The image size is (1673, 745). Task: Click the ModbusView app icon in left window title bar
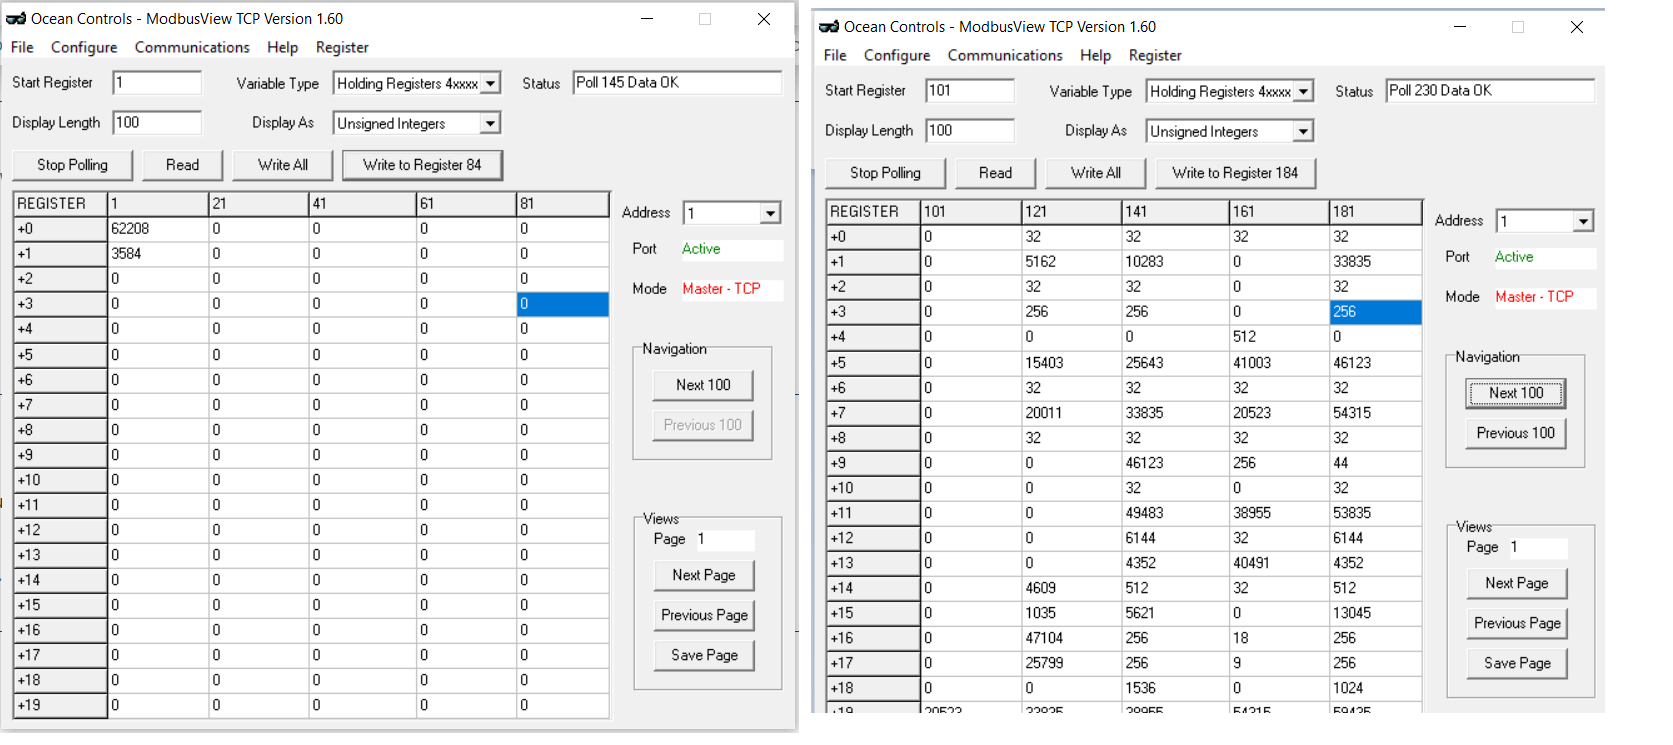click(16, 19)
